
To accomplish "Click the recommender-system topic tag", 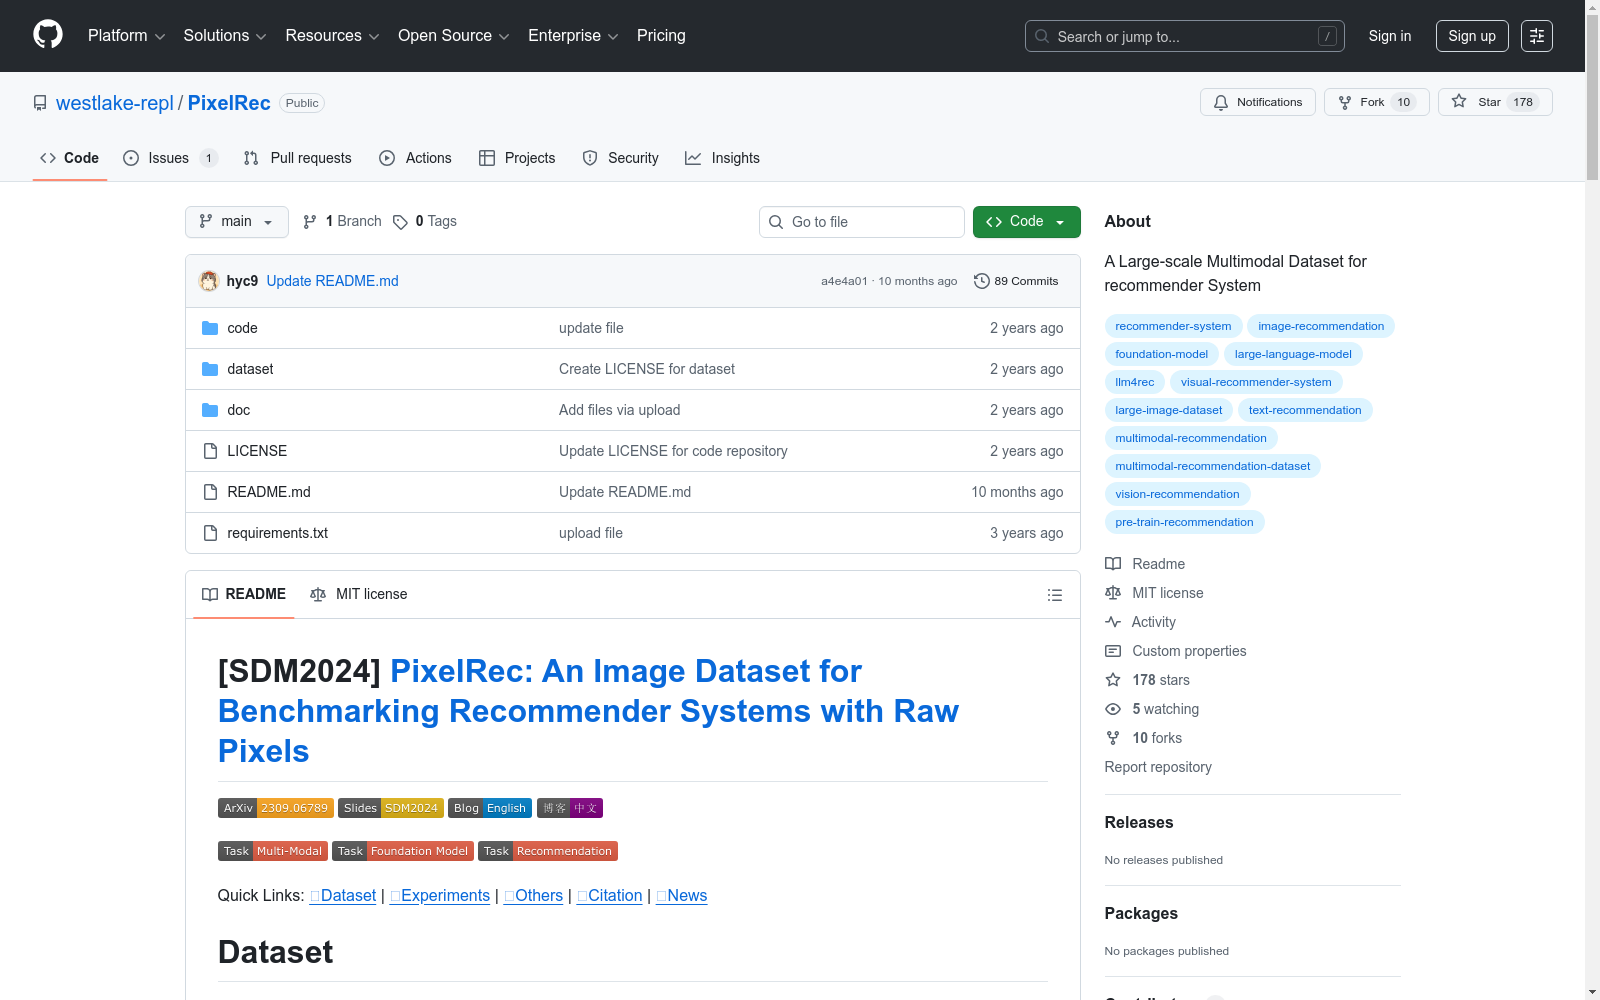I will pyautogui.click(x=1173, y=326).
